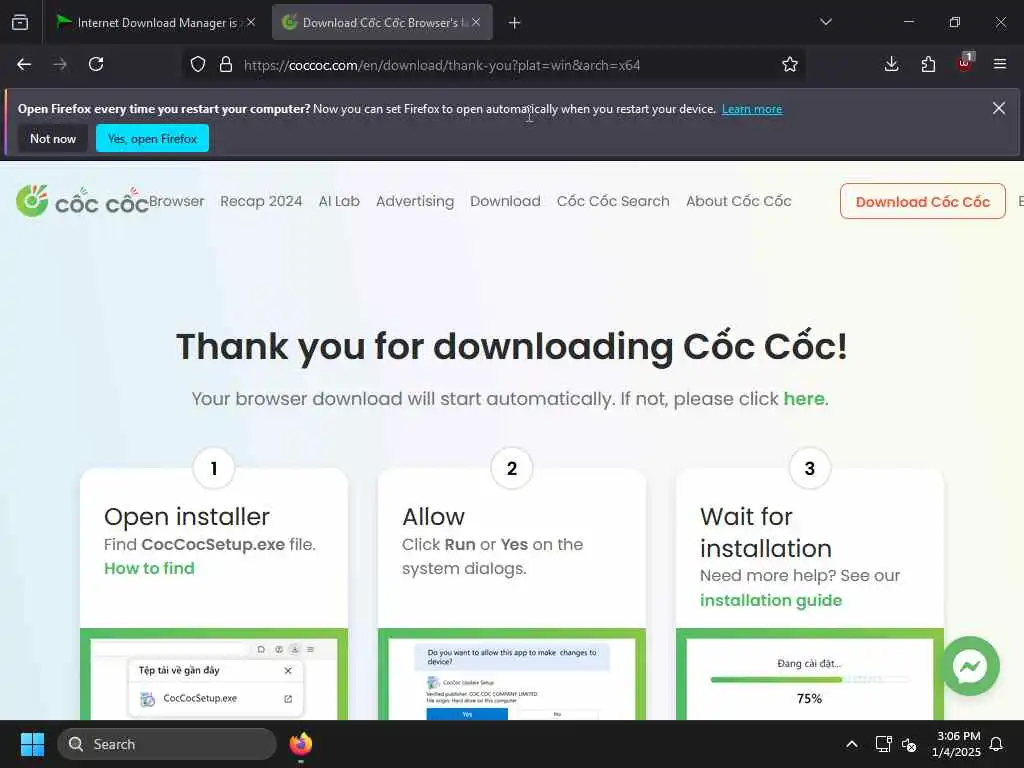Open muted volume tray icon

point(908,744)
